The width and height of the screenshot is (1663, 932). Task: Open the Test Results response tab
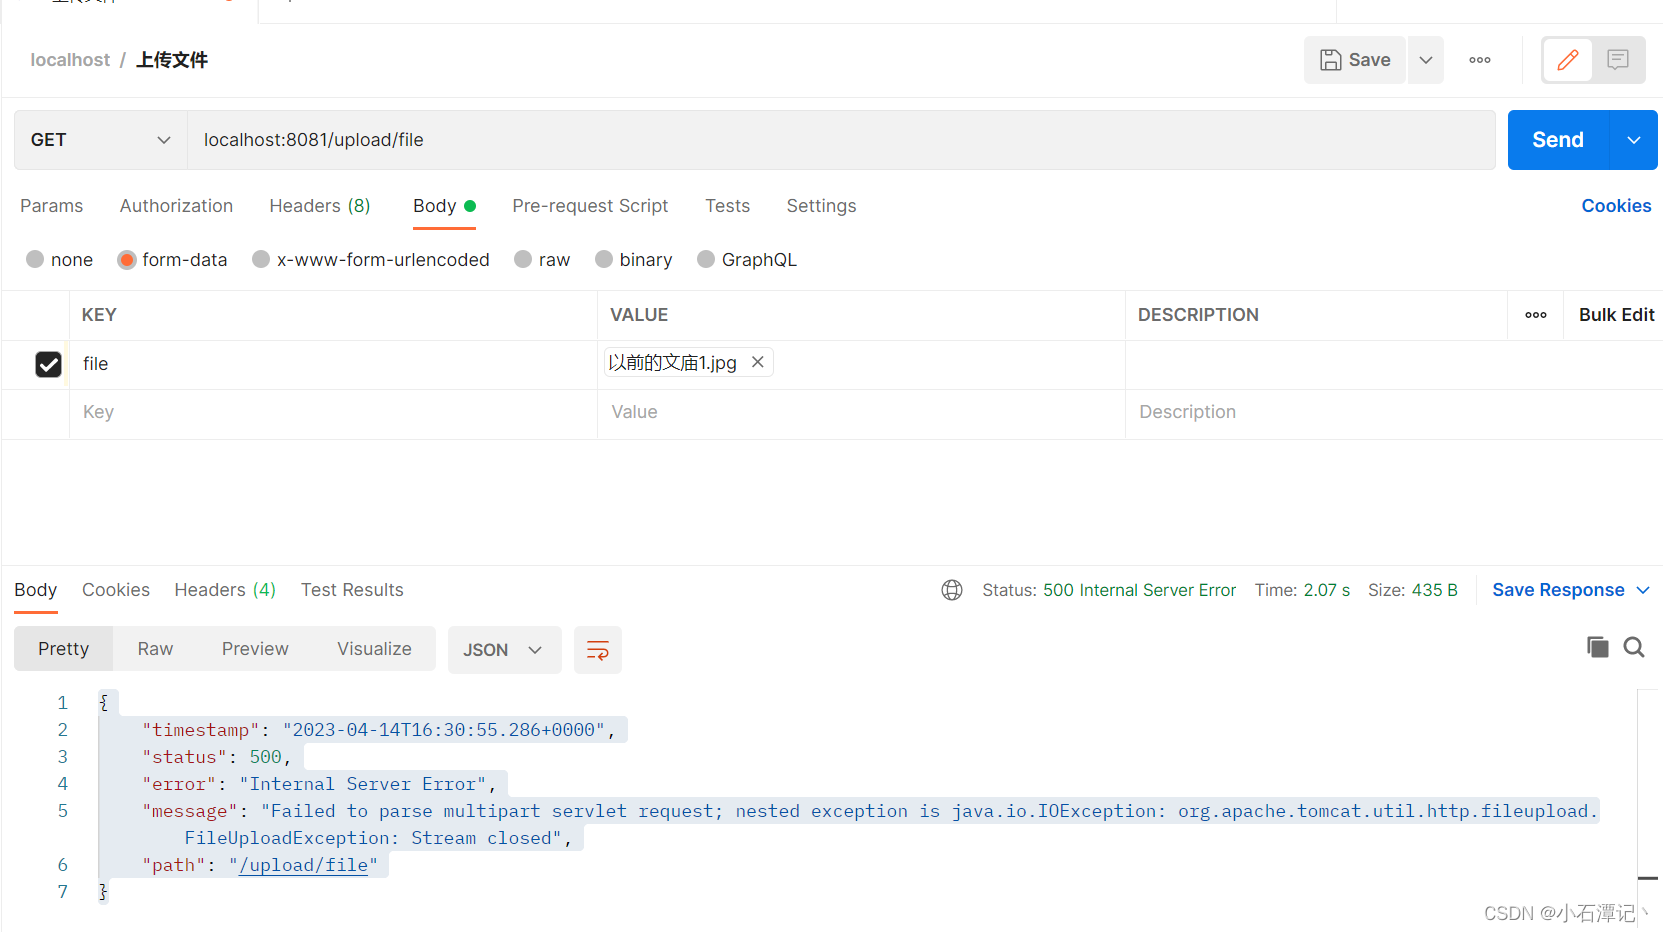click(352, 590)
